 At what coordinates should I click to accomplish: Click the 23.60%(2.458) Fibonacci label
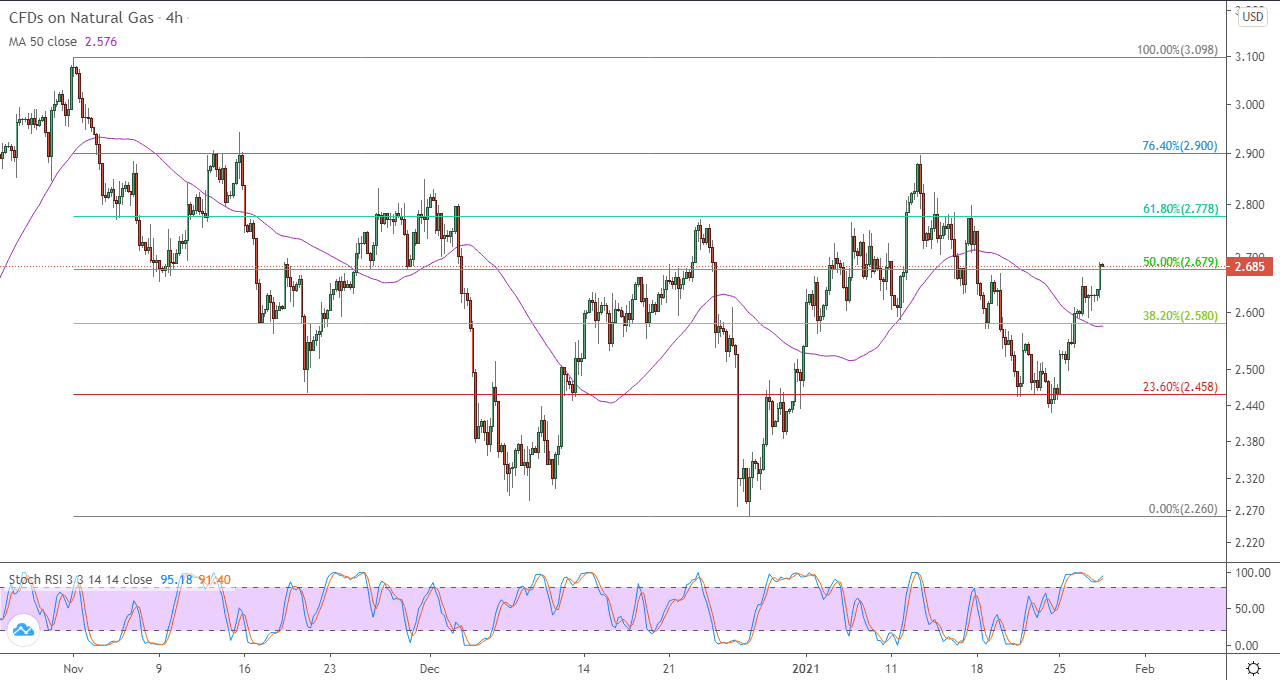pos(1180,387)
